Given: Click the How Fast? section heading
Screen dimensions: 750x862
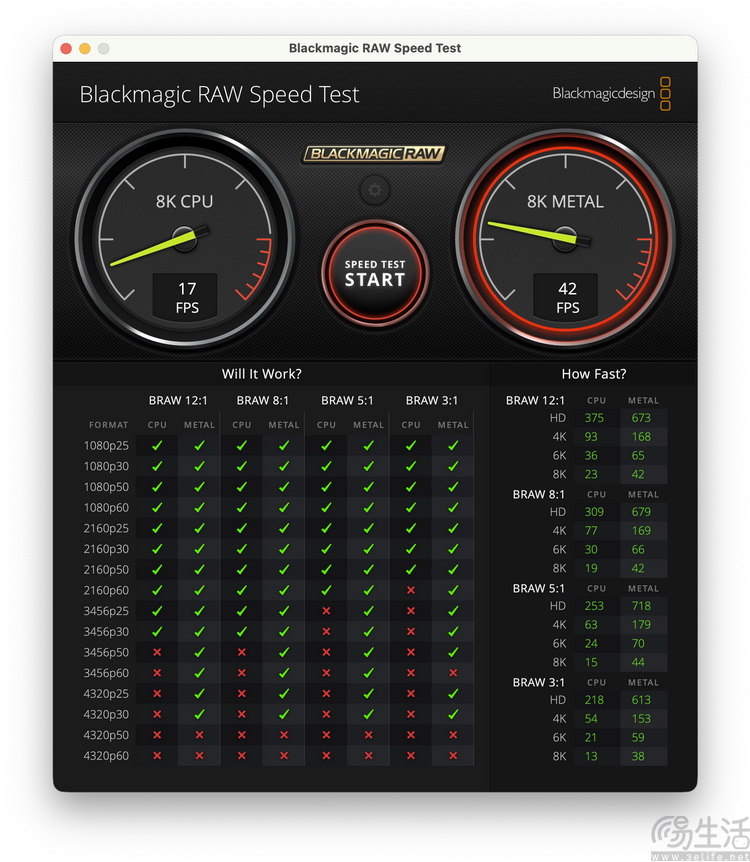Looking at the screenshot, I should (594, 374).
